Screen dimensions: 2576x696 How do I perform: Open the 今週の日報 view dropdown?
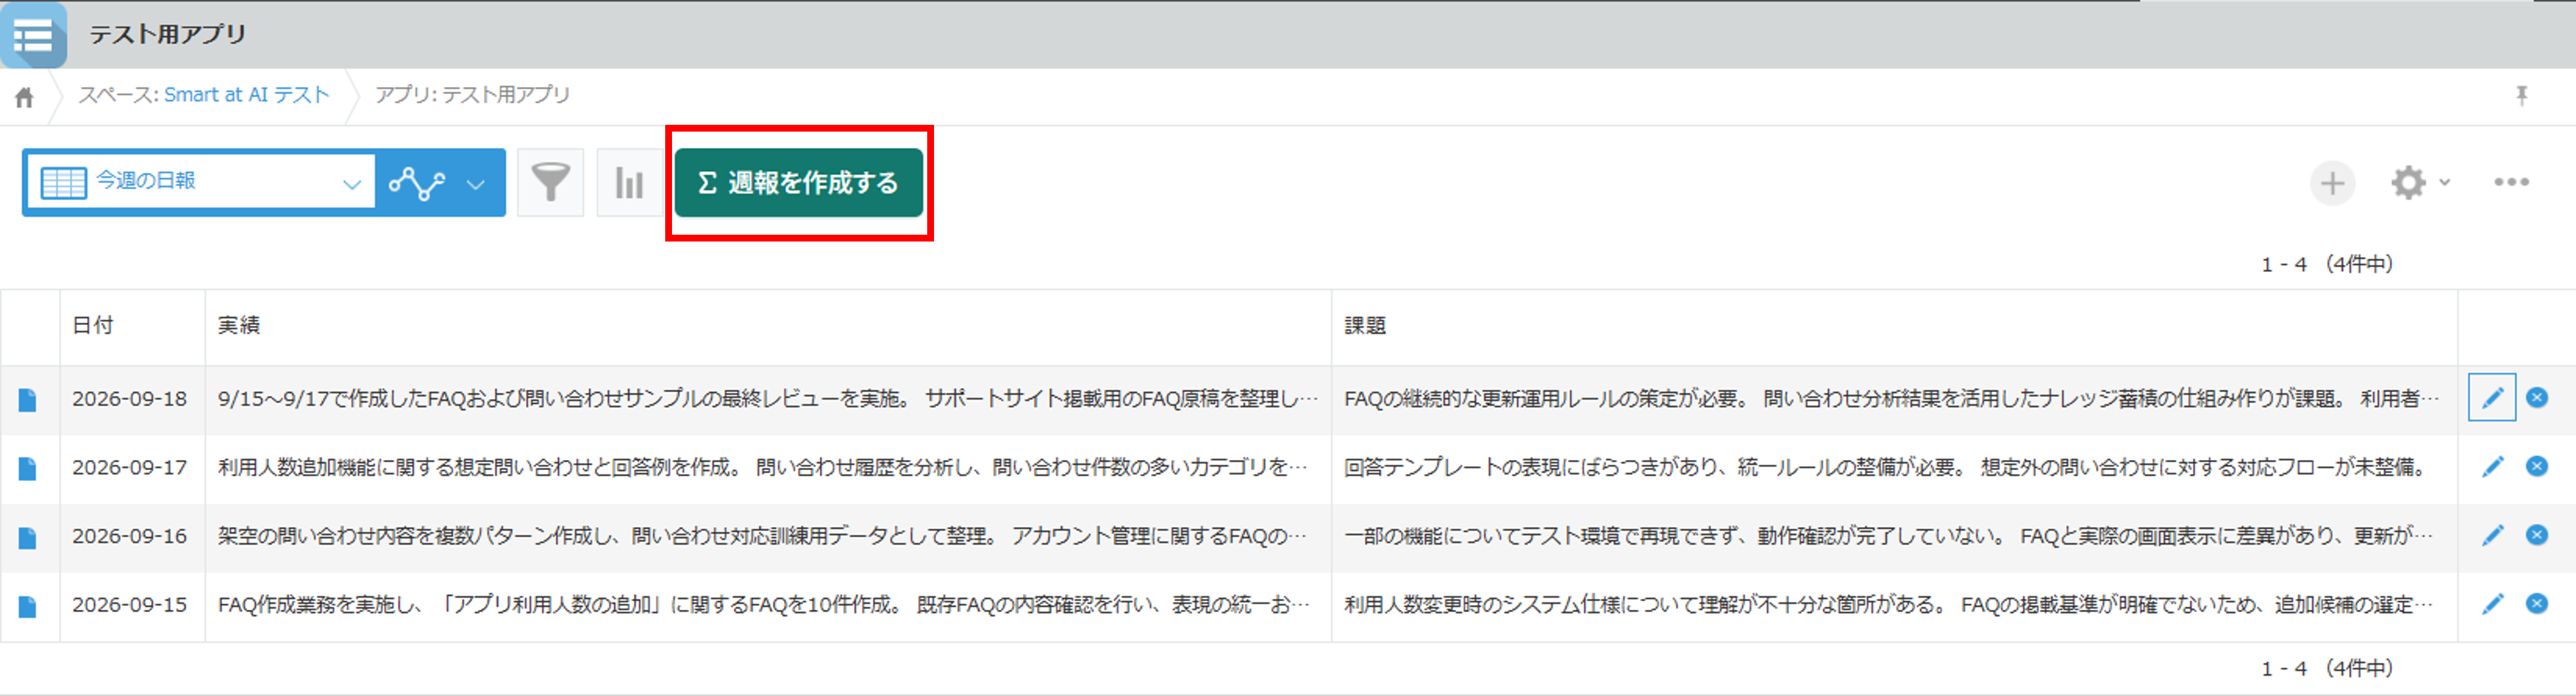coord(200,182)
